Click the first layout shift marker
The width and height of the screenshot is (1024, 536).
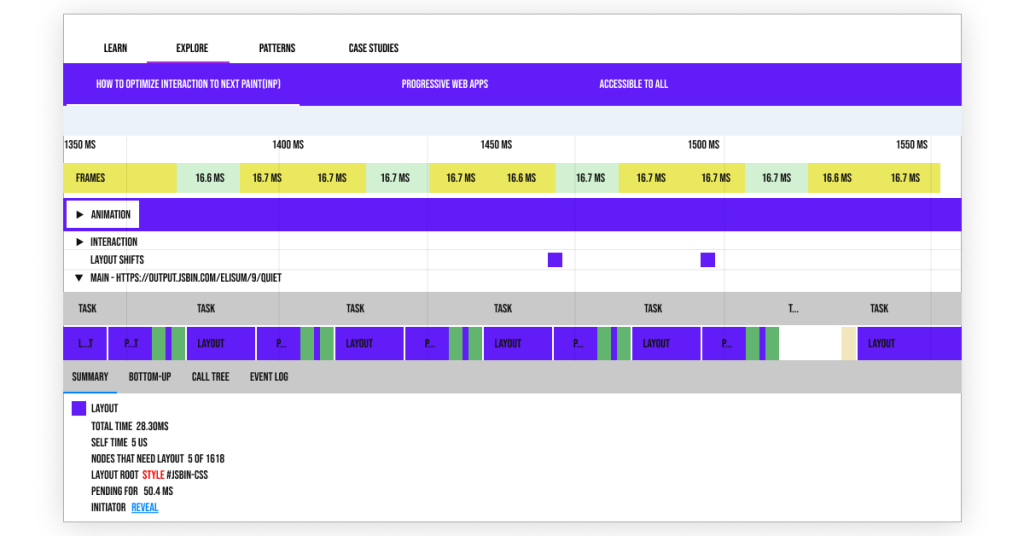point(555,260)
